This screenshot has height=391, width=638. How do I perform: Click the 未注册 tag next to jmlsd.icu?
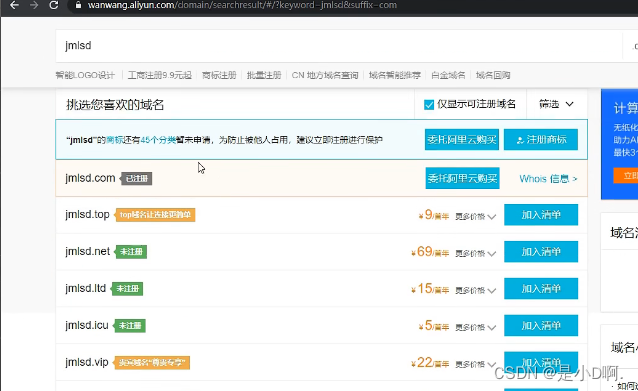click(x=130, y=325)
